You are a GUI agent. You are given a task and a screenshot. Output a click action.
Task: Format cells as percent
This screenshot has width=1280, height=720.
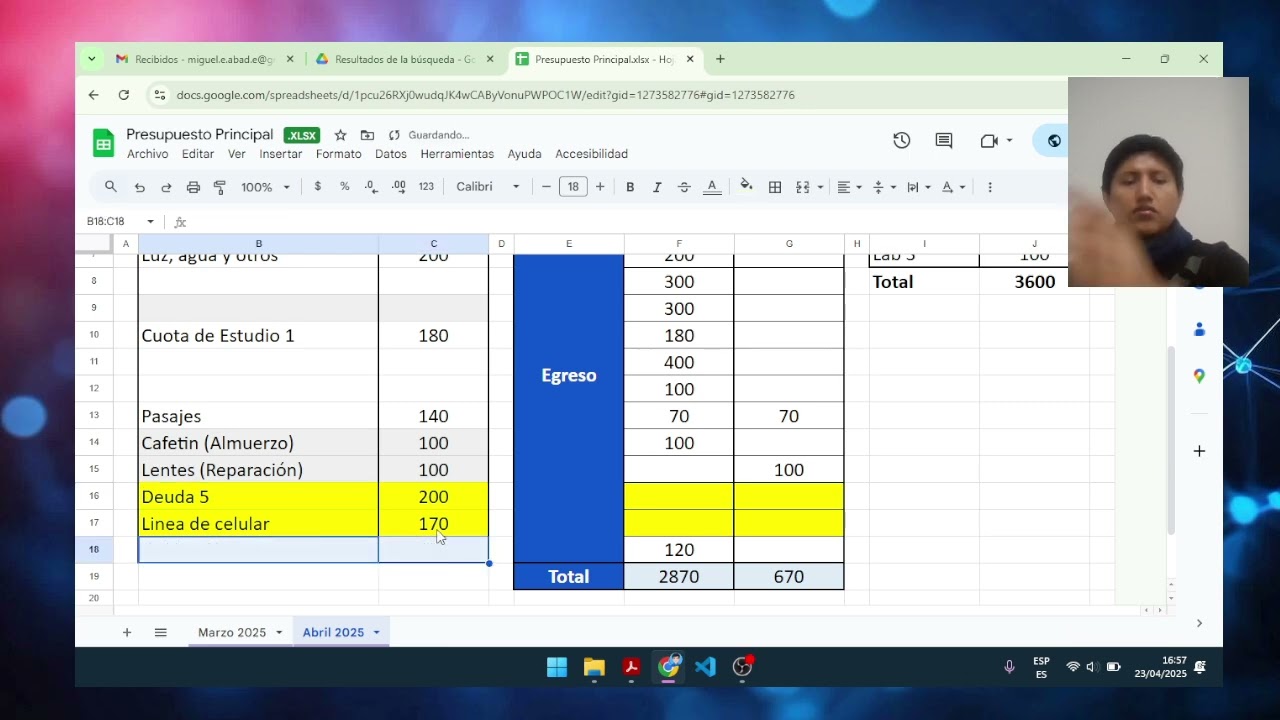(x=345, y=187)
